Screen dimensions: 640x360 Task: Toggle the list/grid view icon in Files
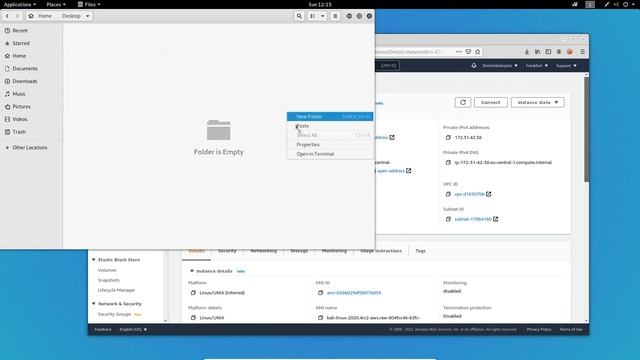point(313,16)
